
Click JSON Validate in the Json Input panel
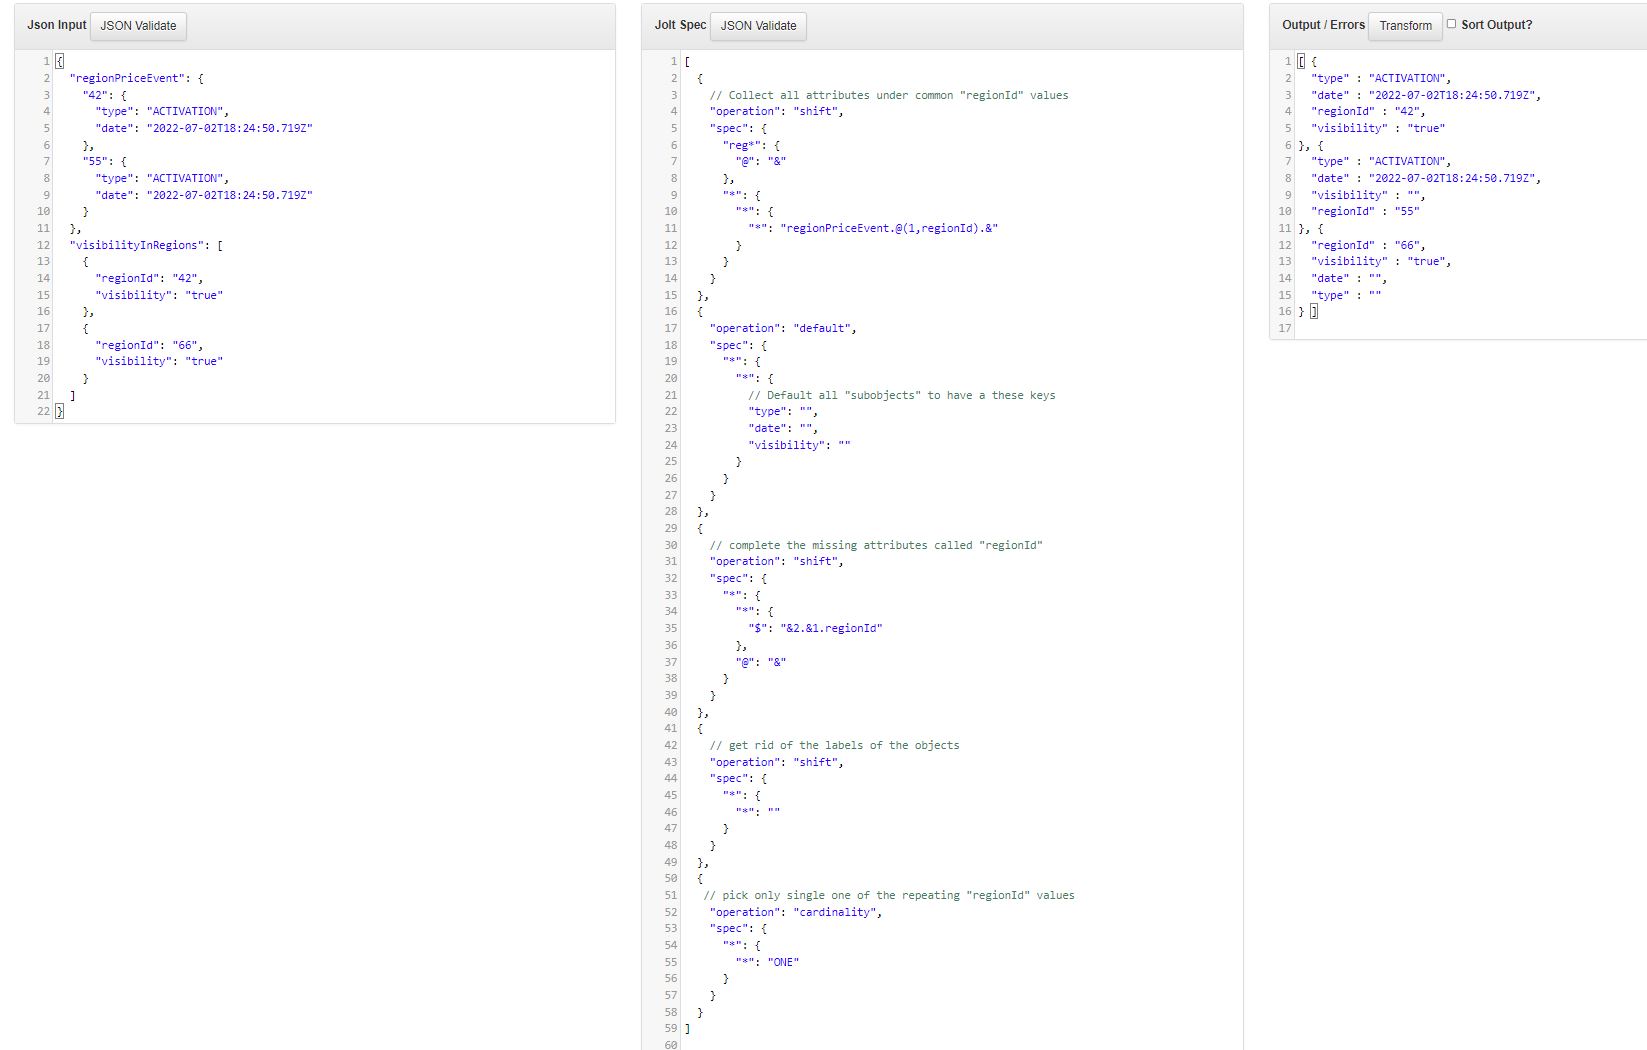pos(138,26)
